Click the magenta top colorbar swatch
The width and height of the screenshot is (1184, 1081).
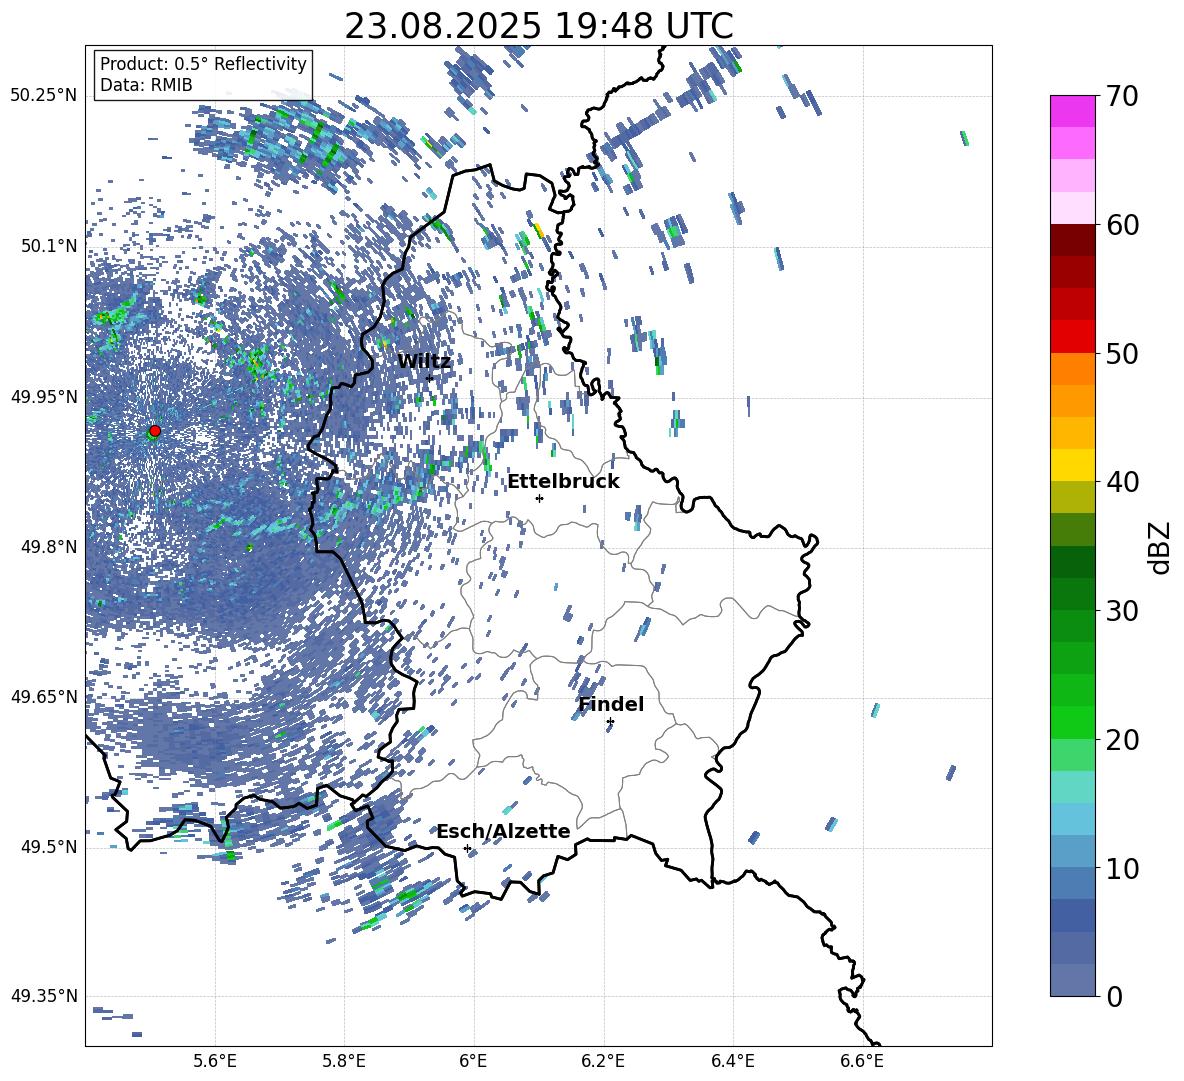click(1072, 111)
